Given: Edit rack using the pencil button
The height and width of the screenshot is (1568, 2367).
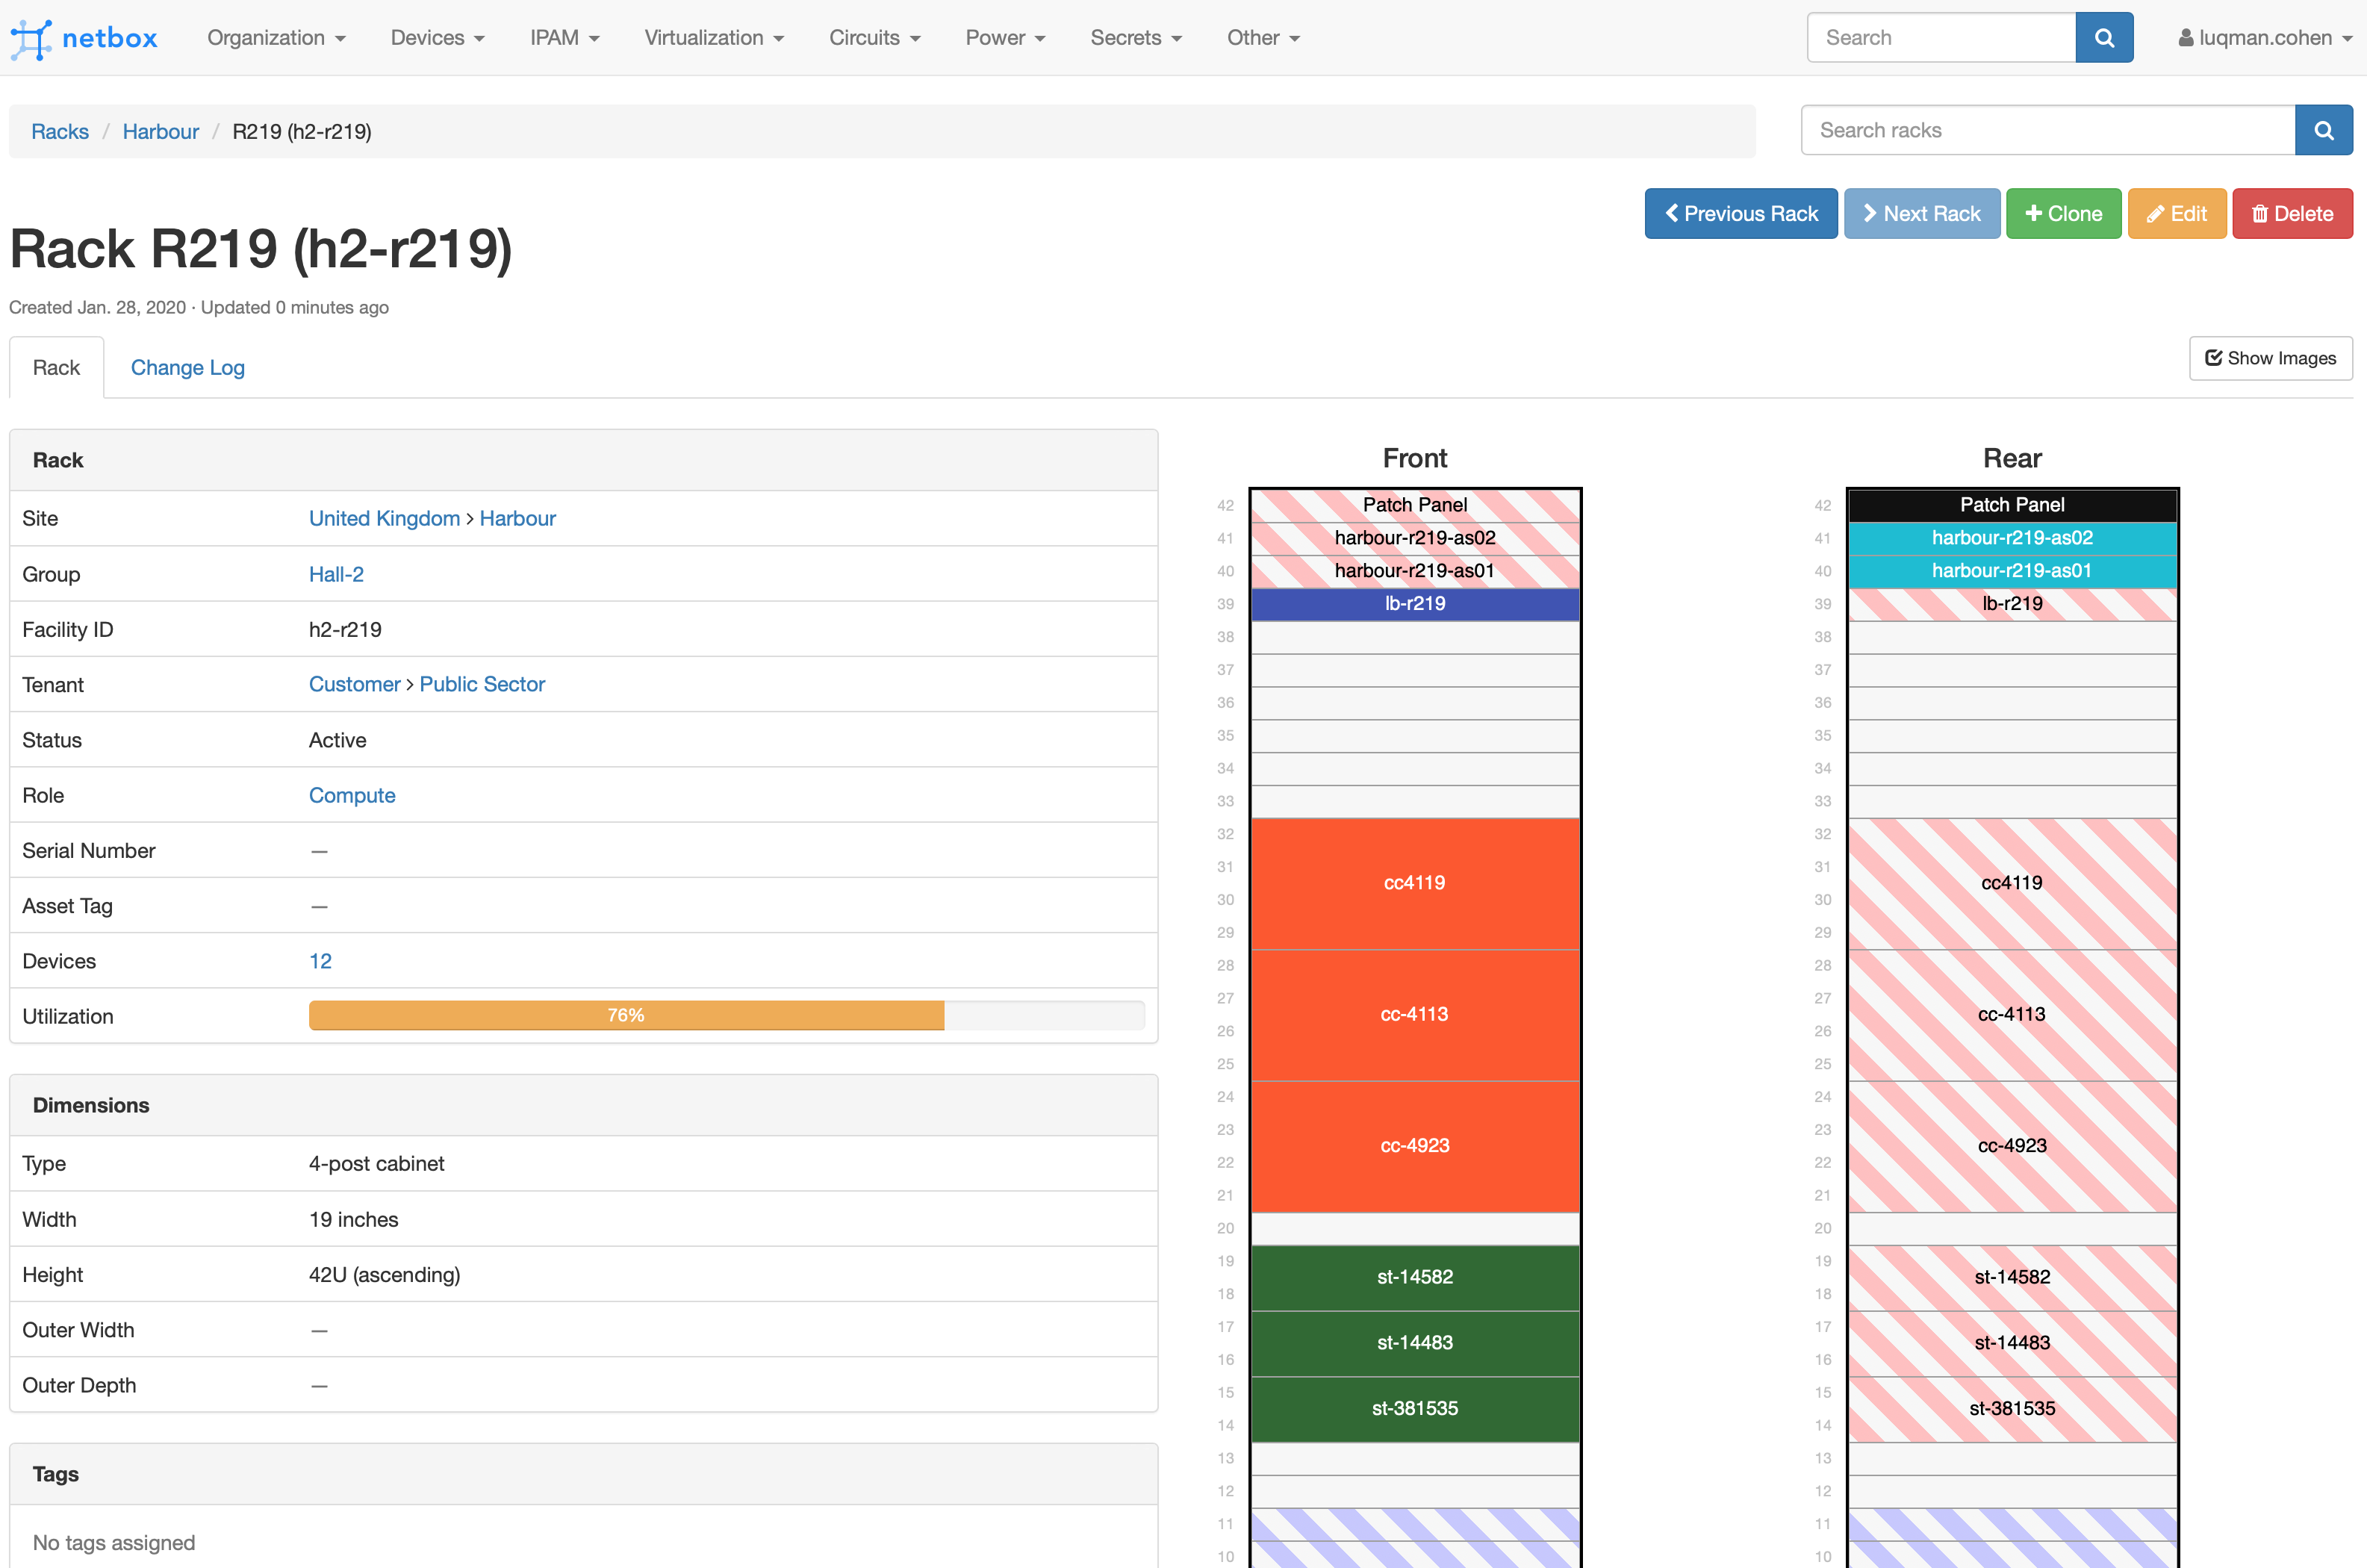Looking at the screenshot, I should pyautogui.click(x=2176, y=214).
